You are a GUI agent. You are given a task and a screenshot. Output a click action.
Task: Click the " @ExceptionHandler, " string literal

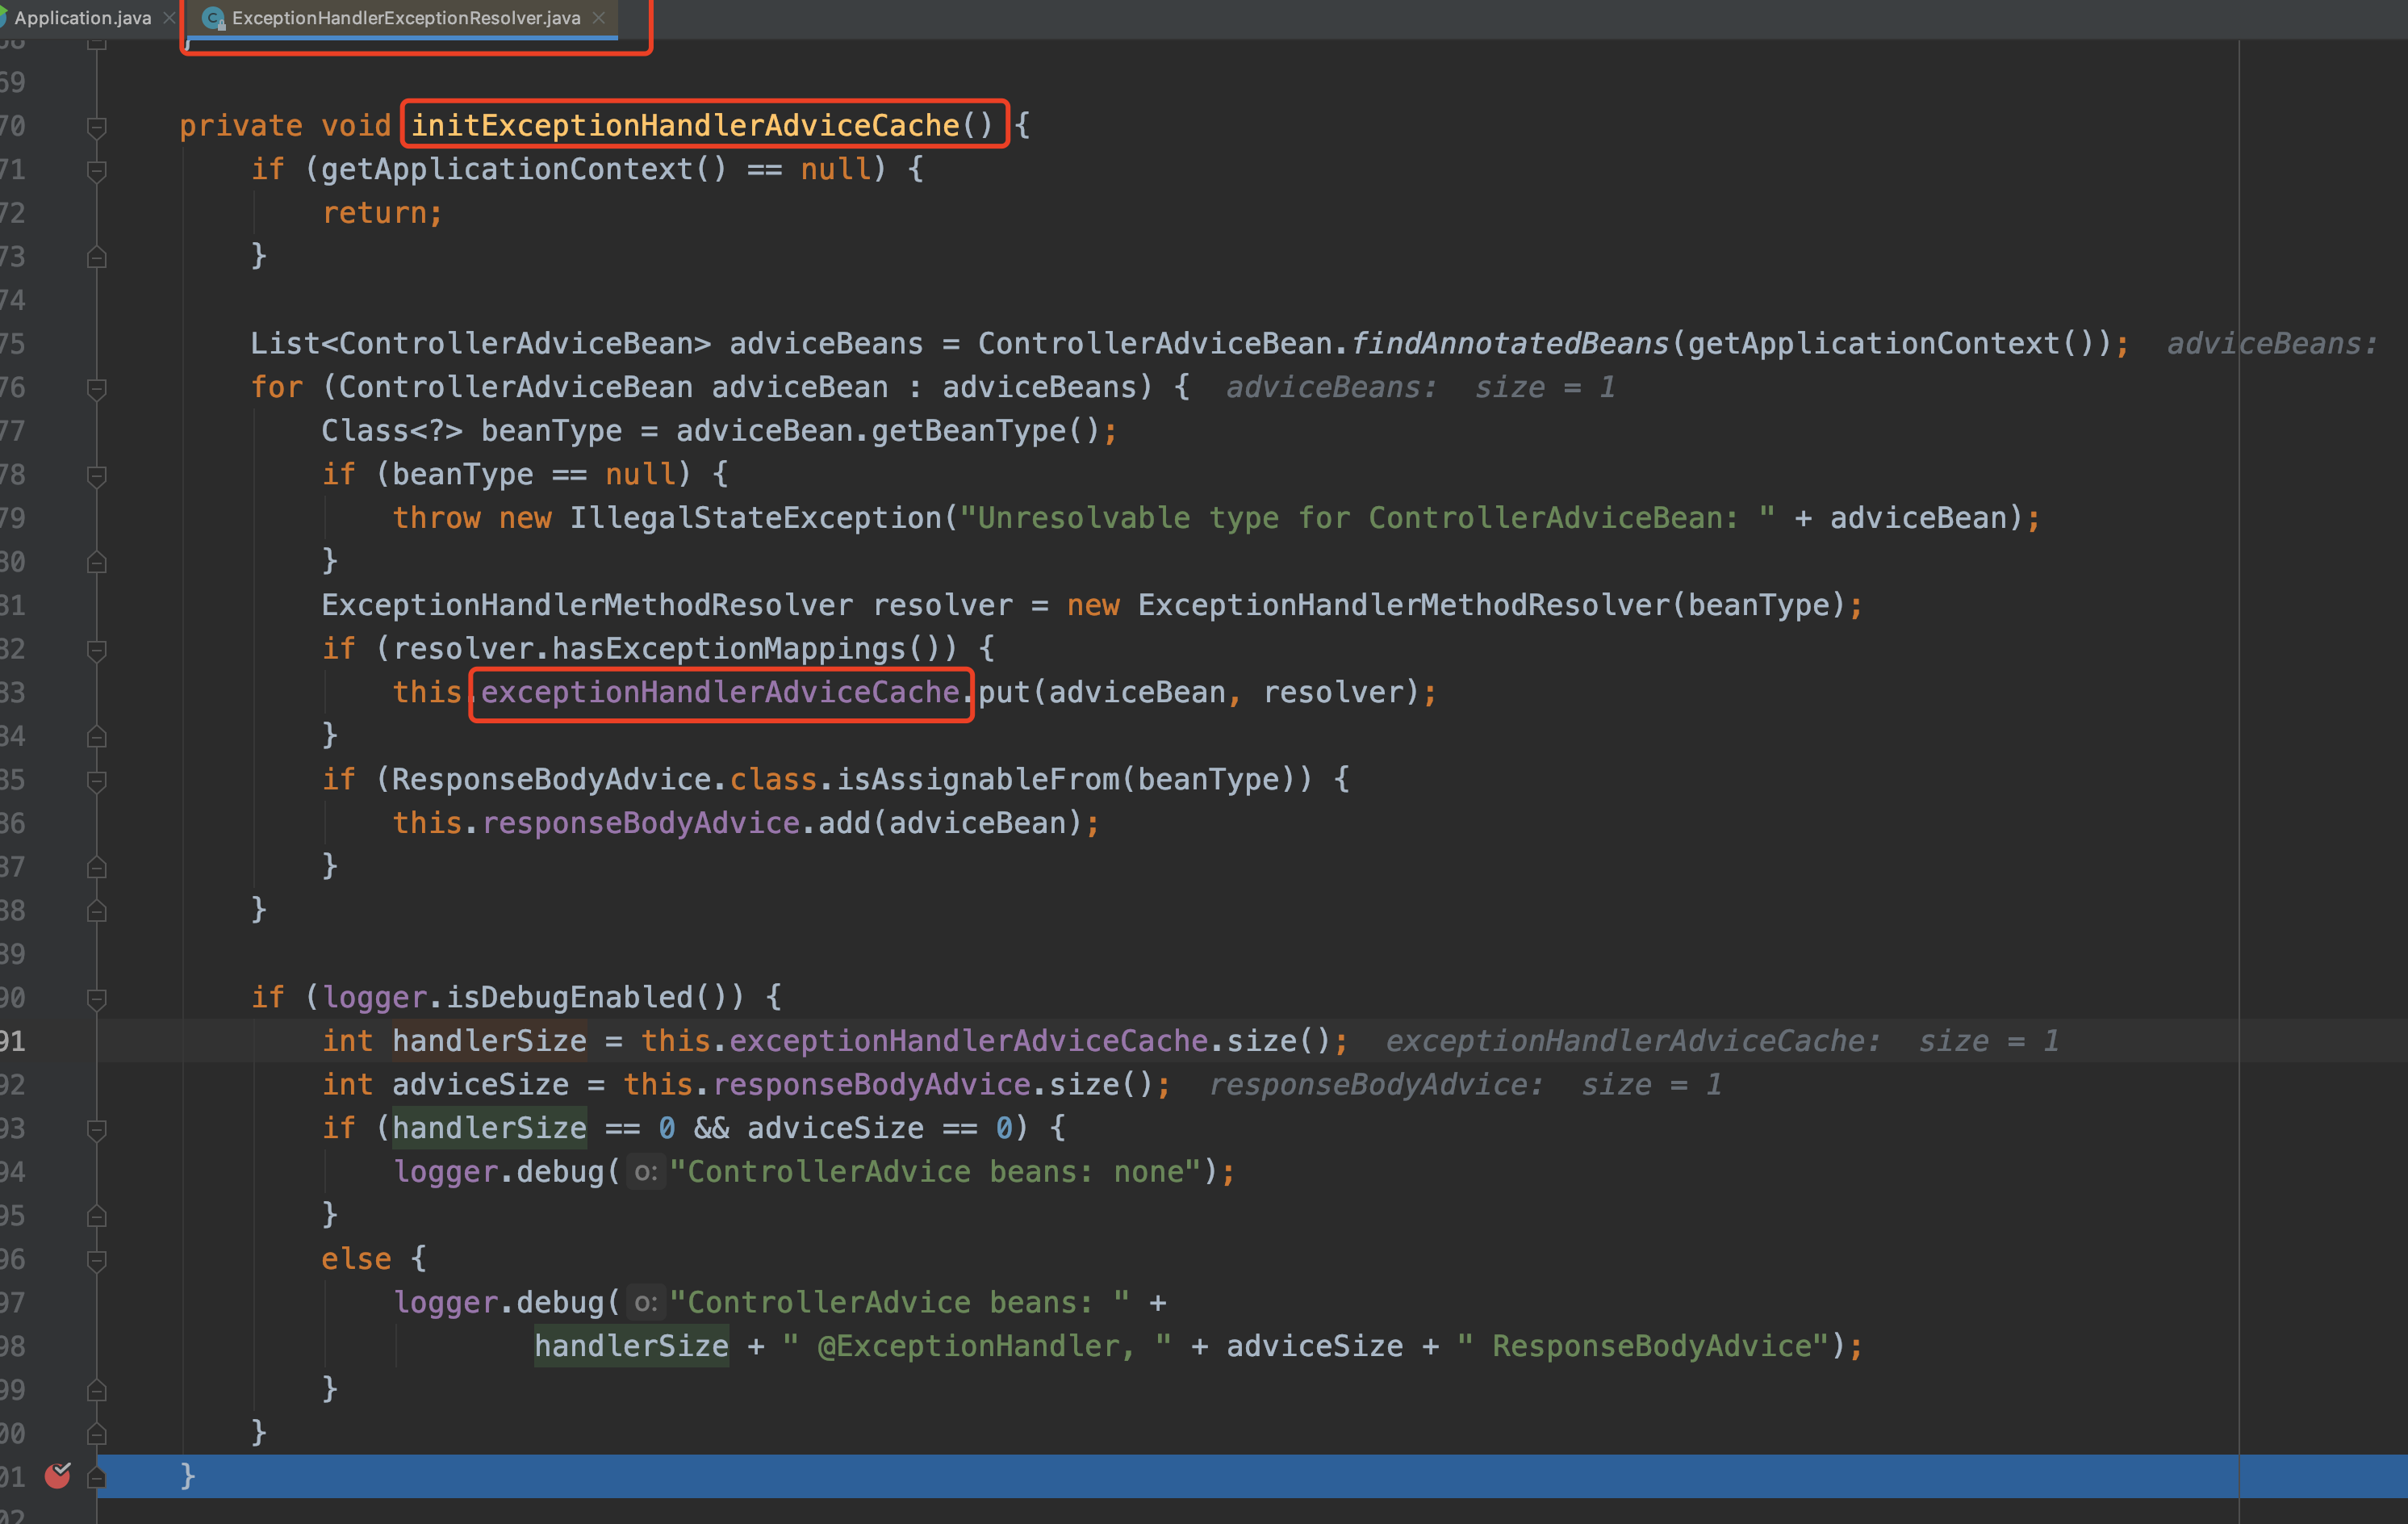(977, 1346)
